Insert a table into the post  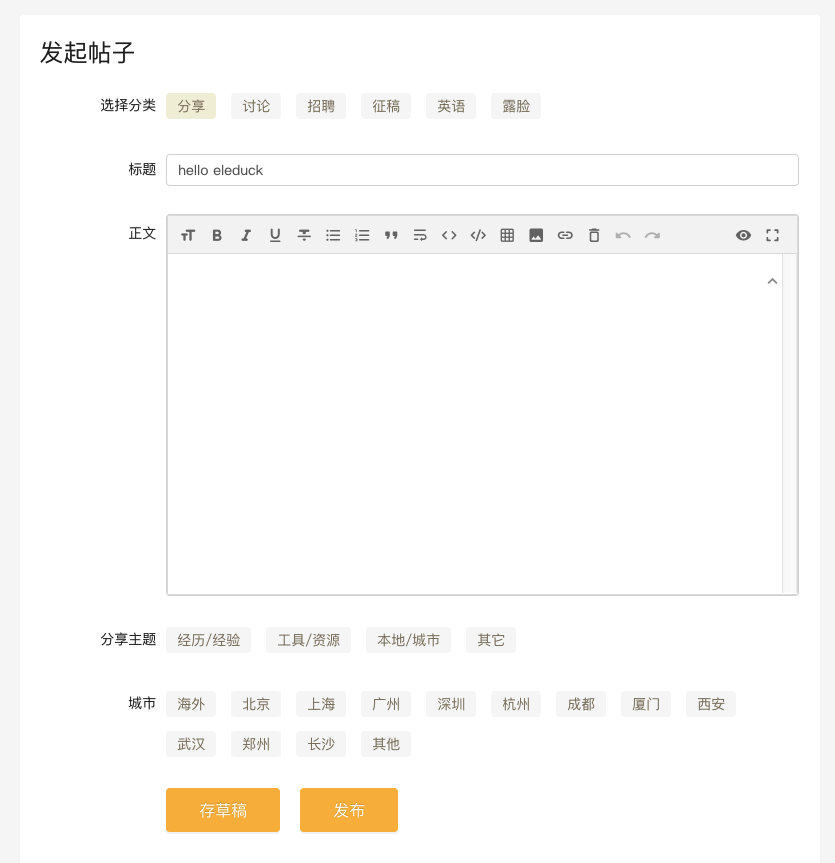click(507, 236)
